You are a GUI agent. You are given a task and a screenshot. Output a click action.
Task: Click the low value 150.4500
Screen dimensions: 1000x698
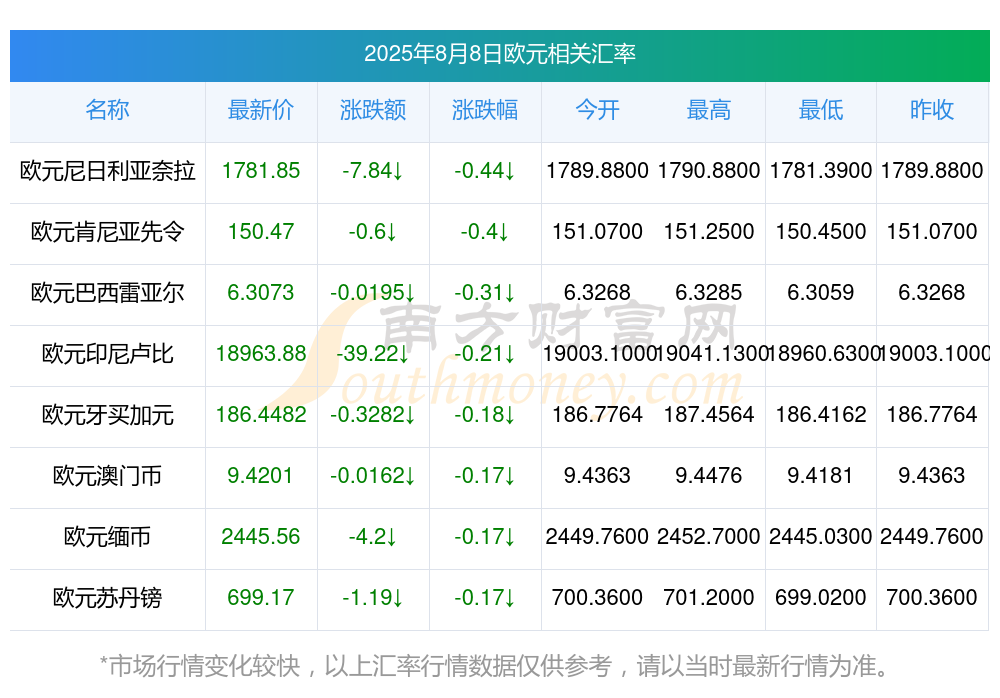coord(821,231)
